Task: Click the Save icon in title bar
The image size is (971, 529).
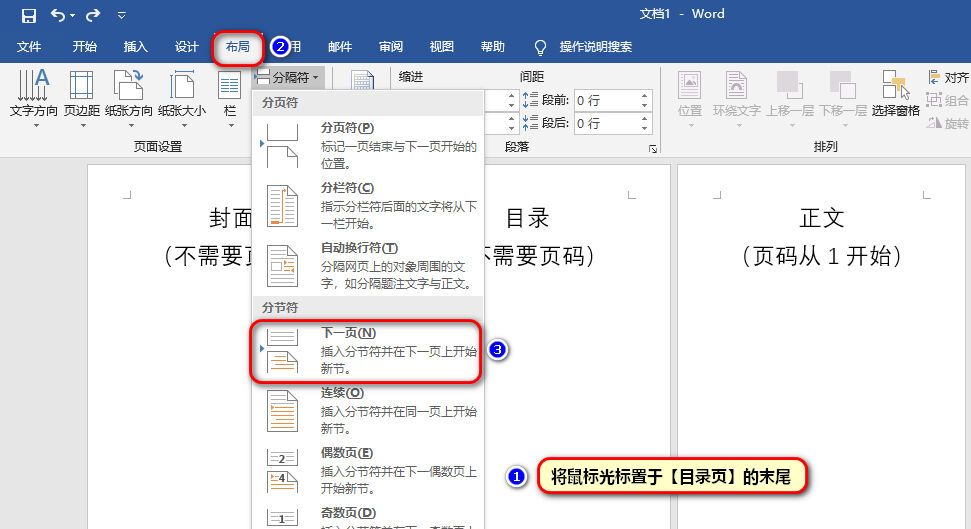Action: point(29,15)
